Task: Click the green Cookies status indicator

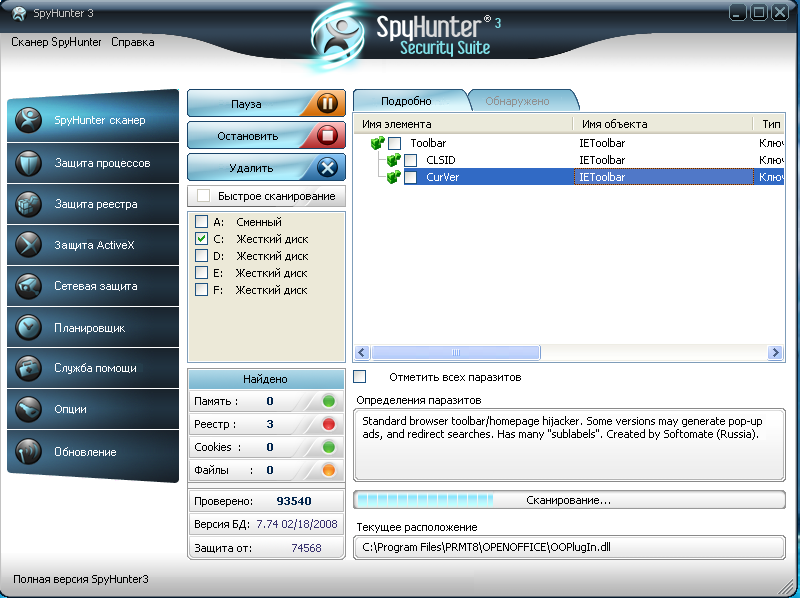Action: 329,447
